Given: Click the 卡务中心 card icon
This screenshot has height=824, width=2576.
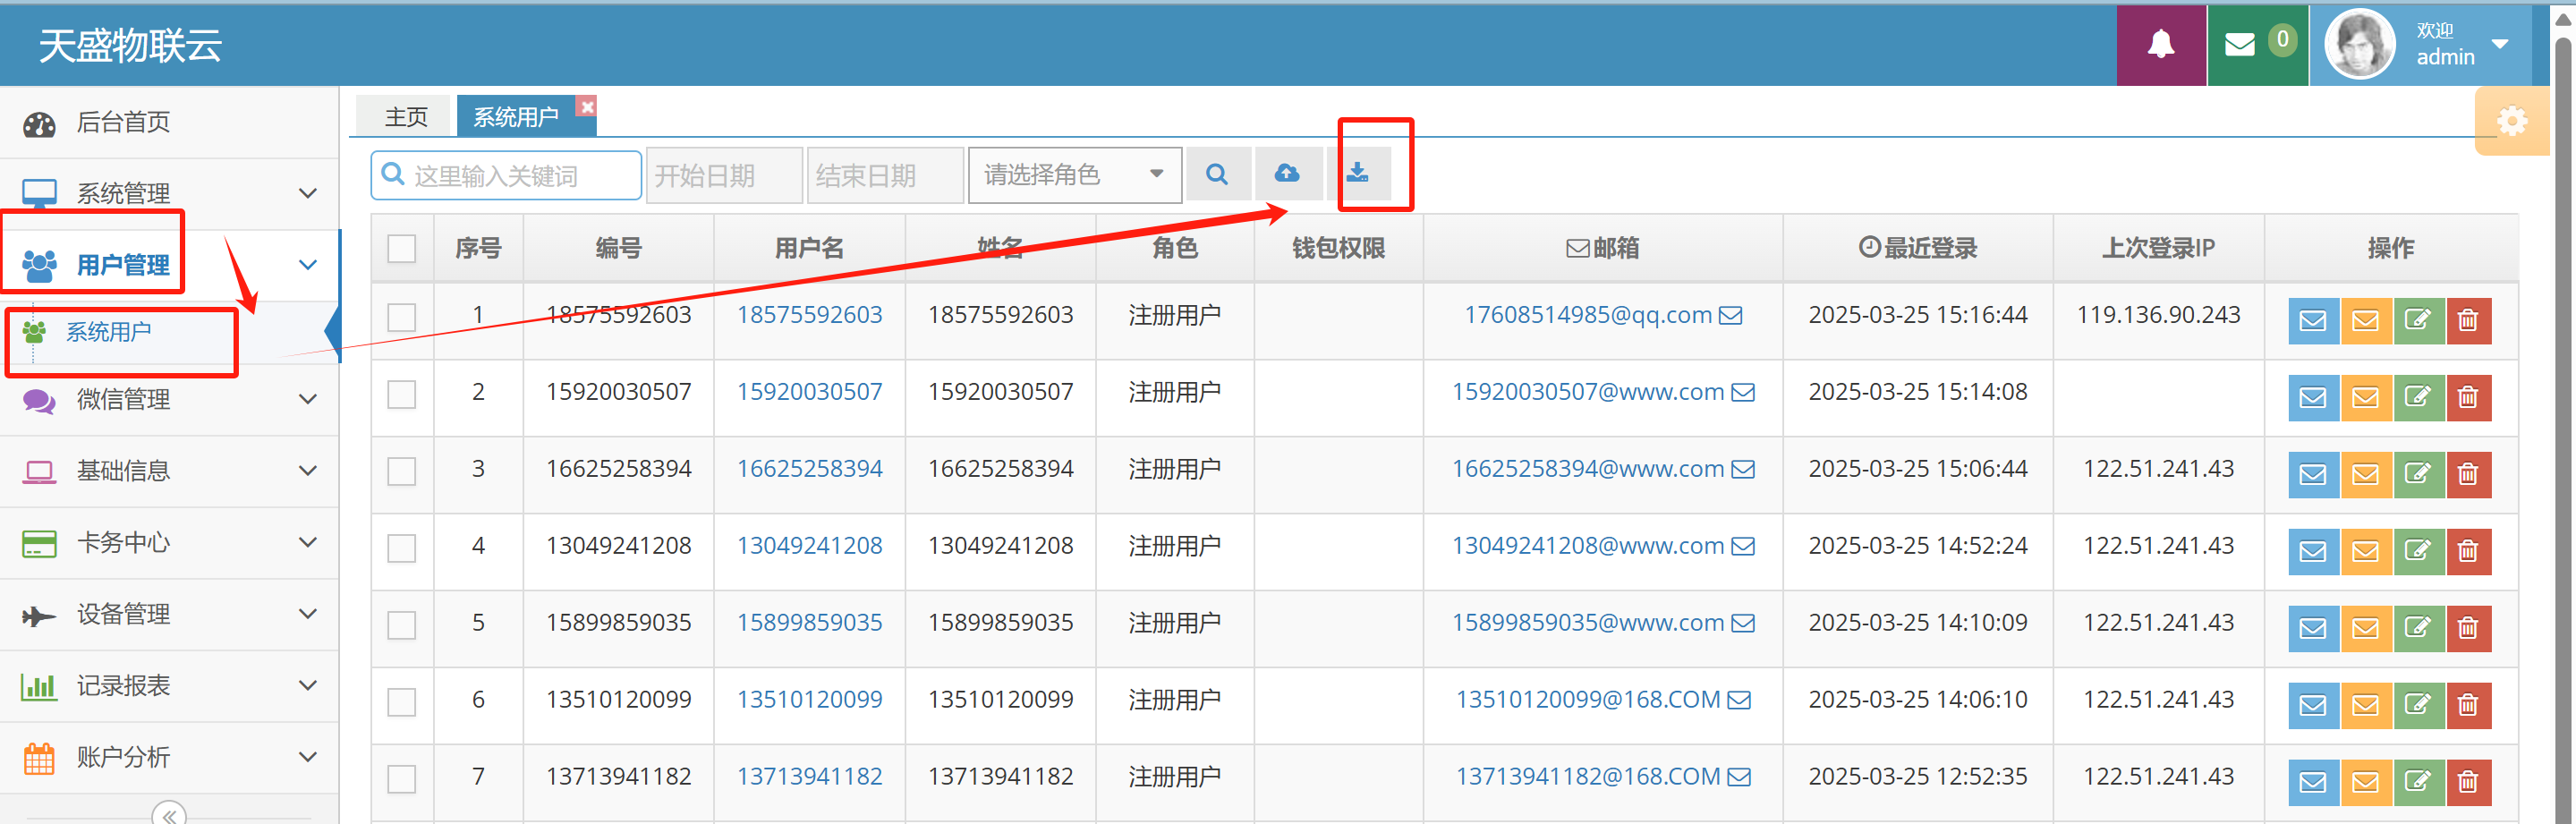Looking at the screenshot, I should point(39,544).
